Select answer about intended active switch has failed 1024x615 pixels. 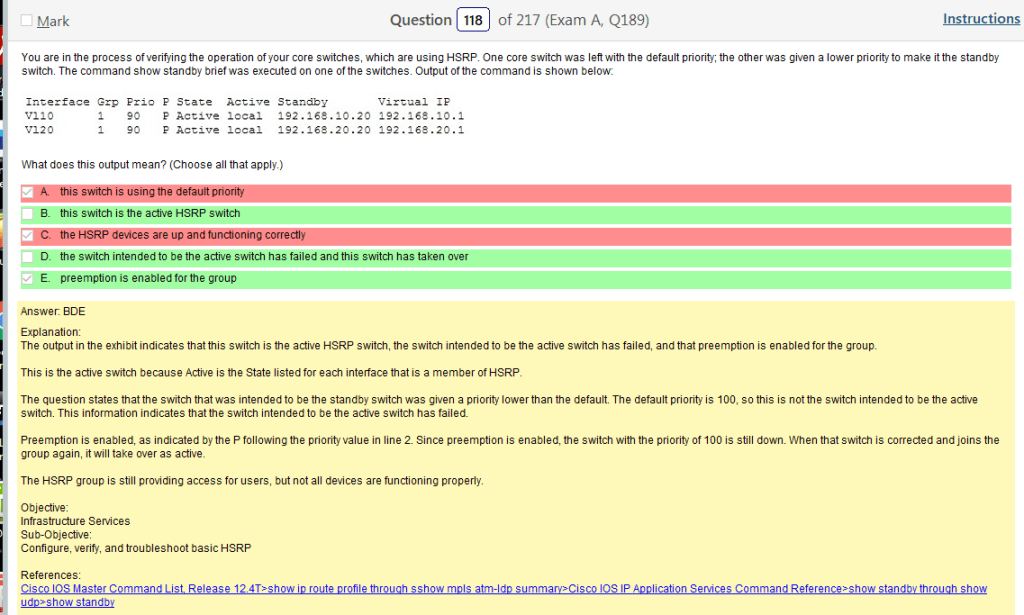click(264, 257)
